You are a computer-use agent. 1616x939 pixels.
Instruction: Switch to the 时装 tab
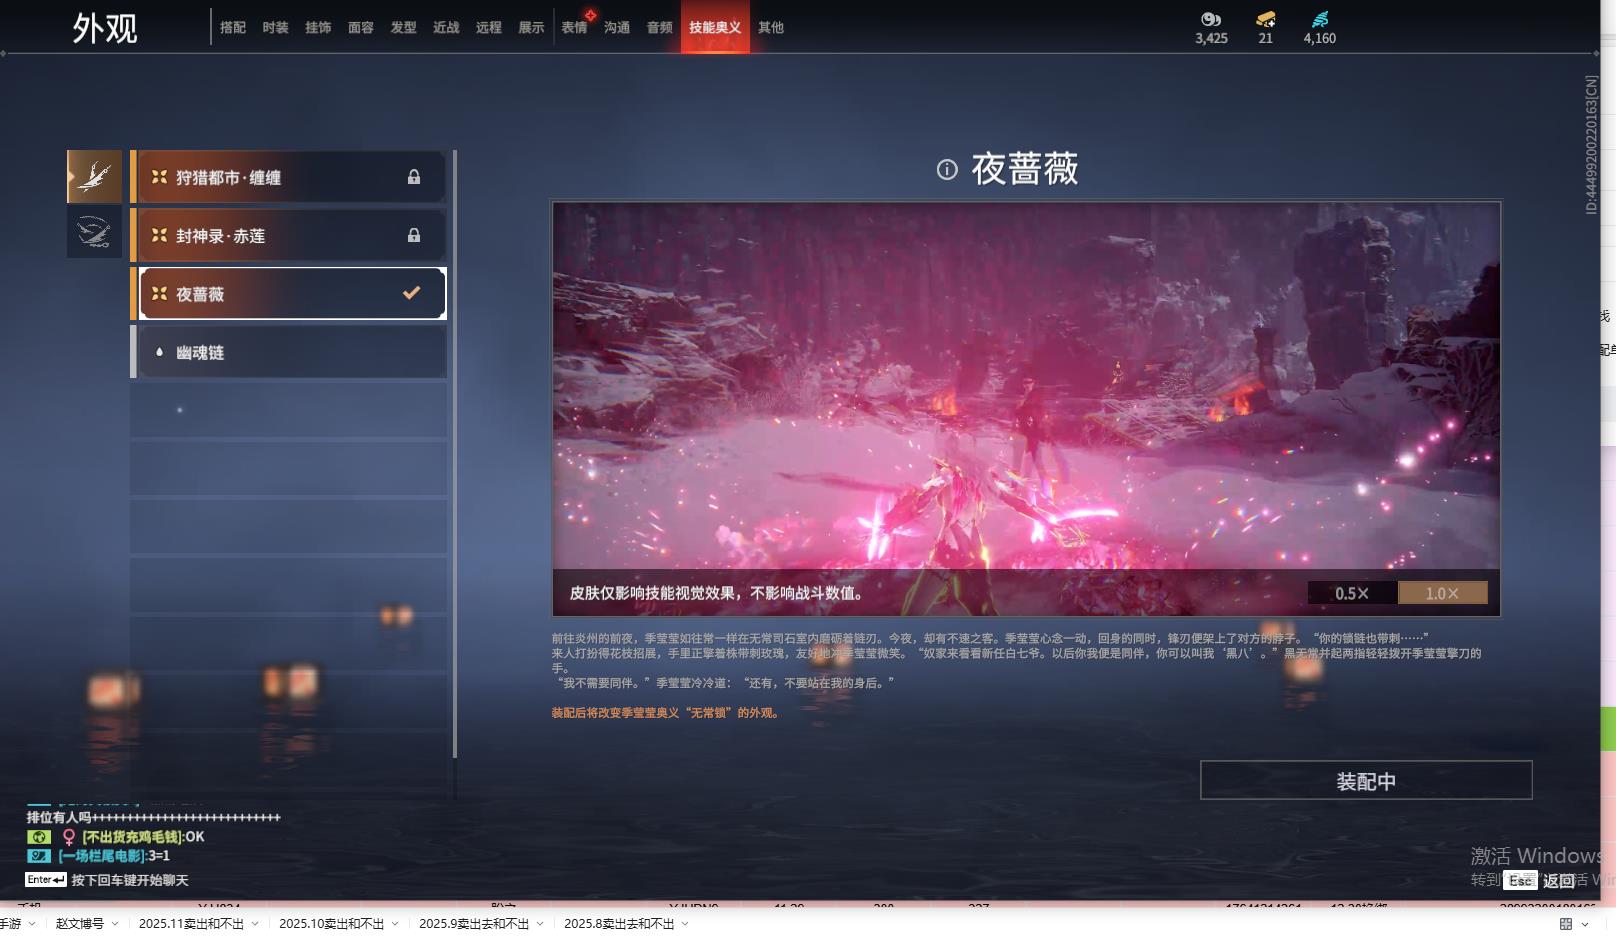coord(276,27)
